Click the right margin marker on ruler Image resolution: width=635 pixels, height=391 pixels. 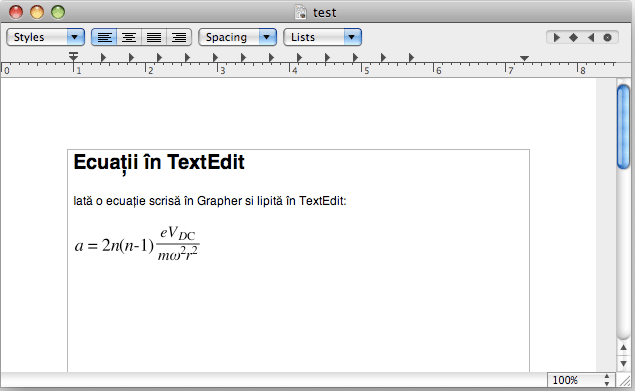(524, 58)
